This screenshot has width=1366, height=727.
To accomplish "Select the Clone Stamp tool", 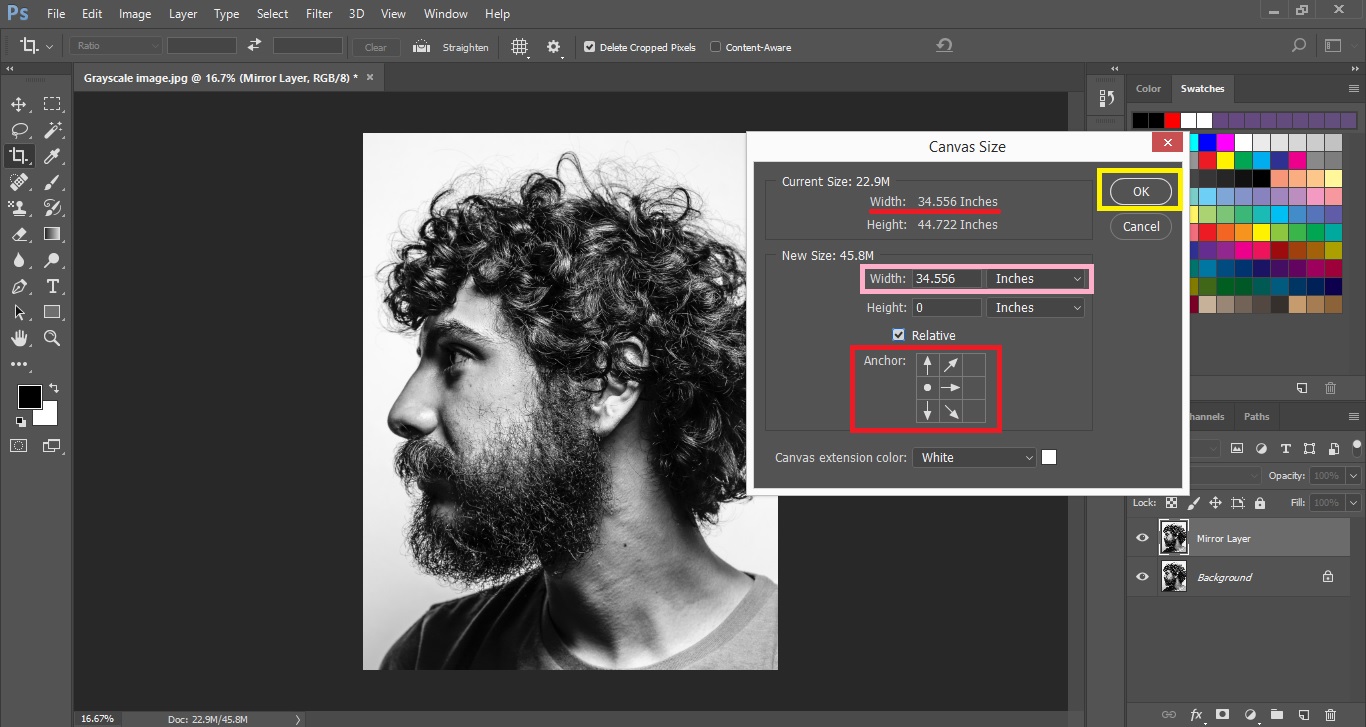I will [18, 208].
